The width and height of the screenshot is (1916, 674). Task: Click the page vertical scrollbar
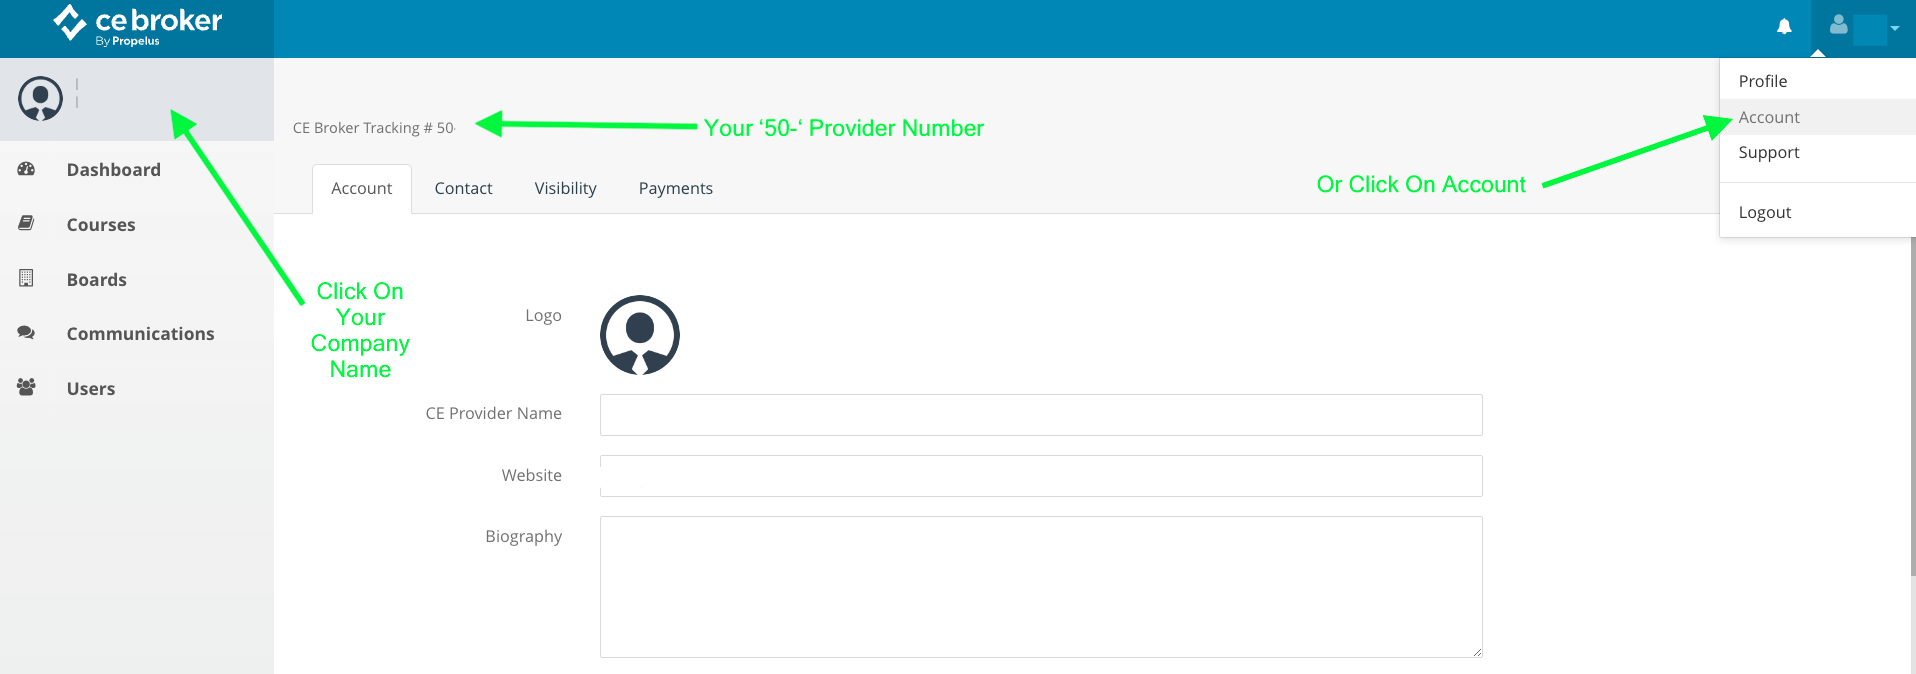pos(1912,407)
